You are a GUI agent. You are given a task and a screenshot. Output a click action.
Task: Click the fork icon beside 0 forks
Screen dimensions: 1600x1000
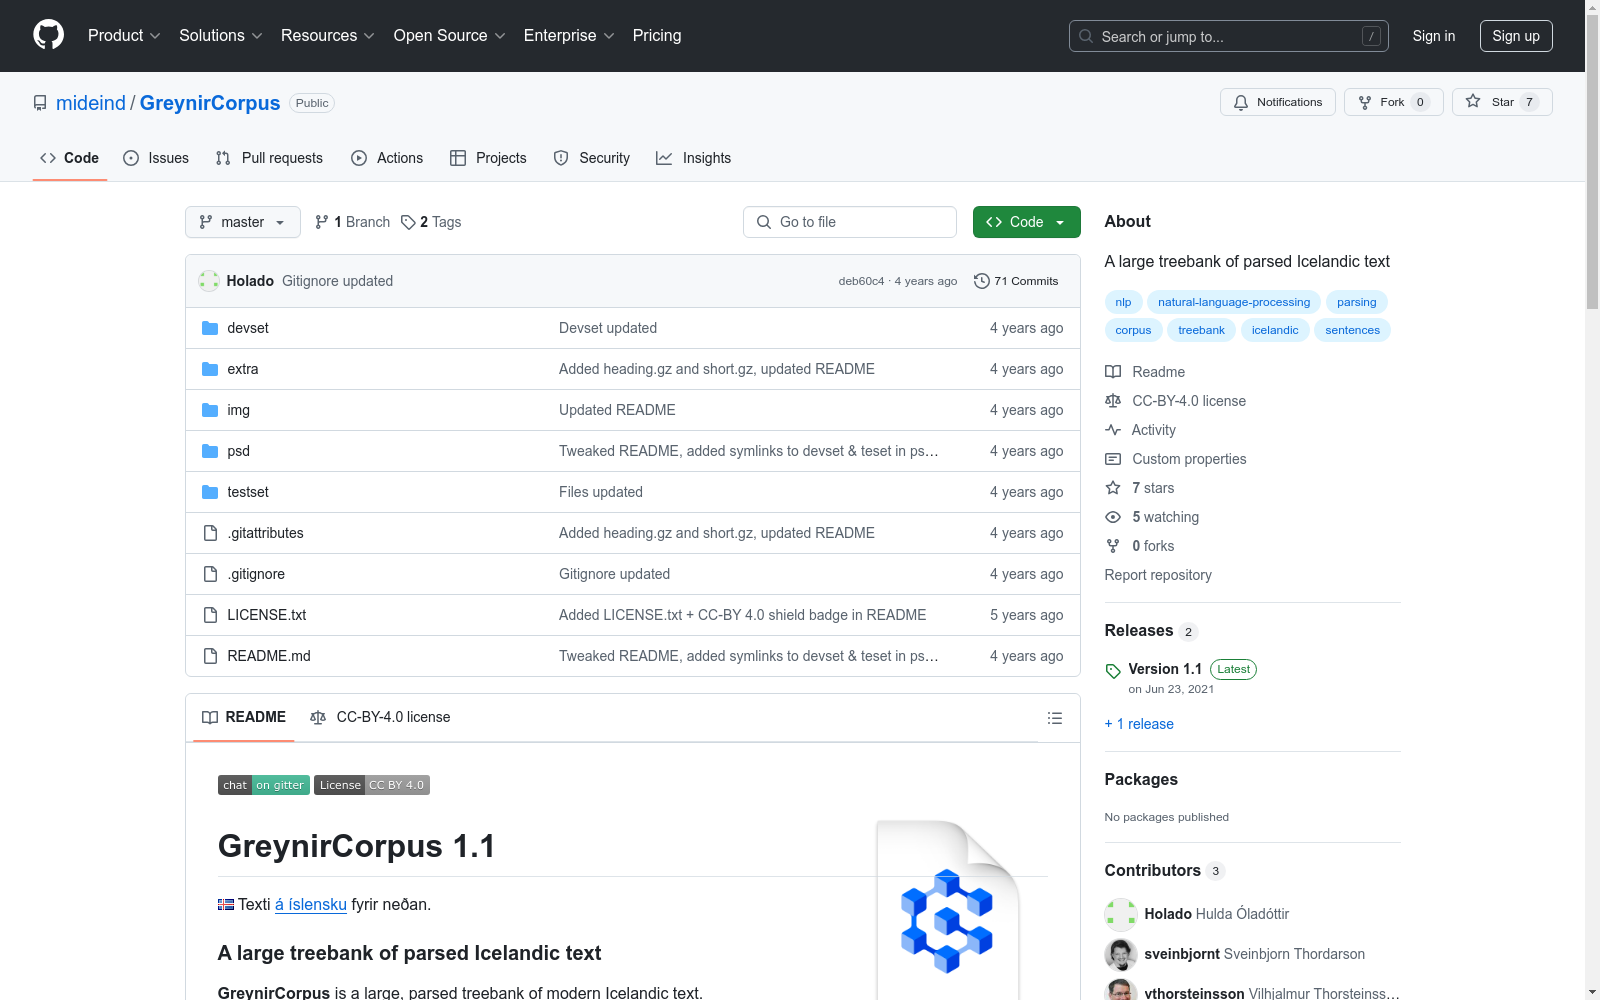pos(1113,546)
